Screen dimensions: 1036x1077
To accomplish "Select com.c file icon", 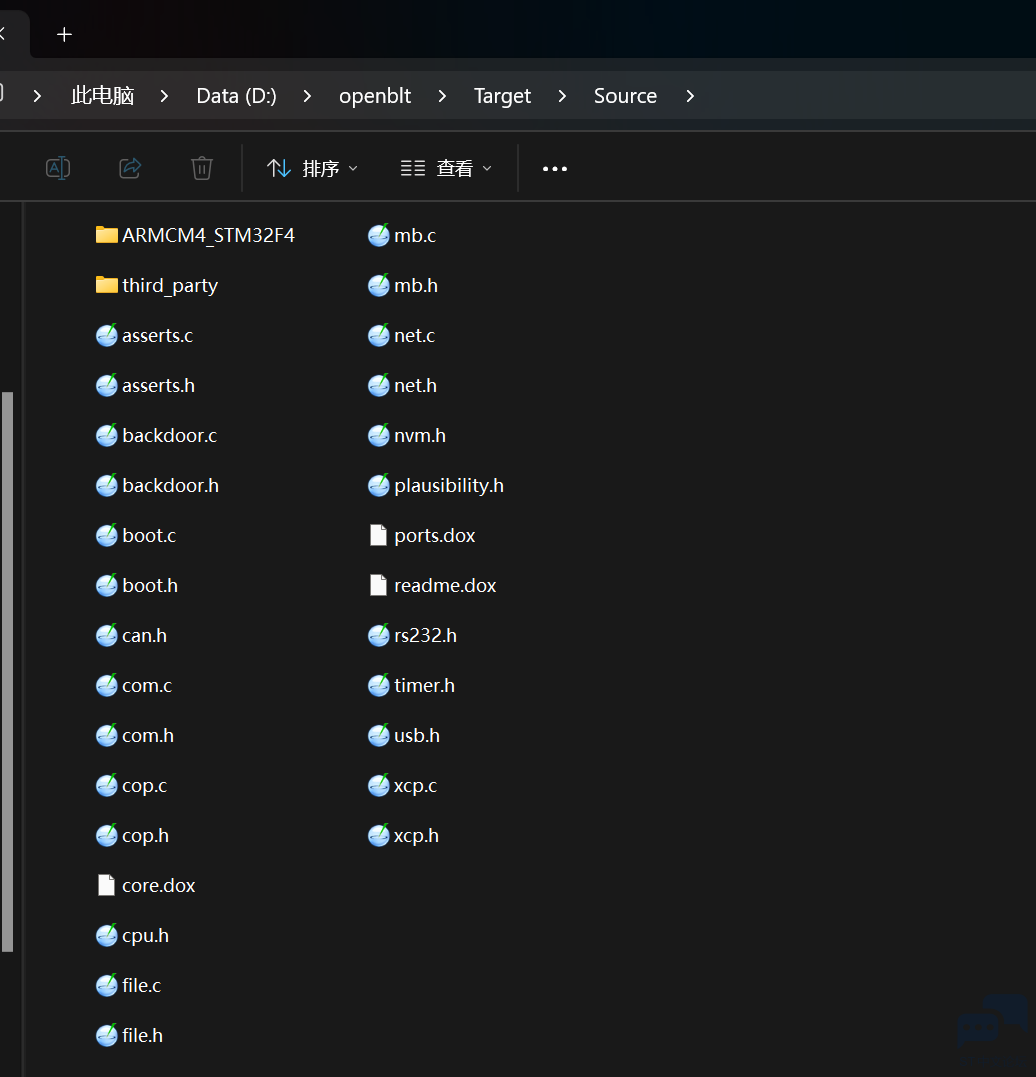I will coord(106,685).
